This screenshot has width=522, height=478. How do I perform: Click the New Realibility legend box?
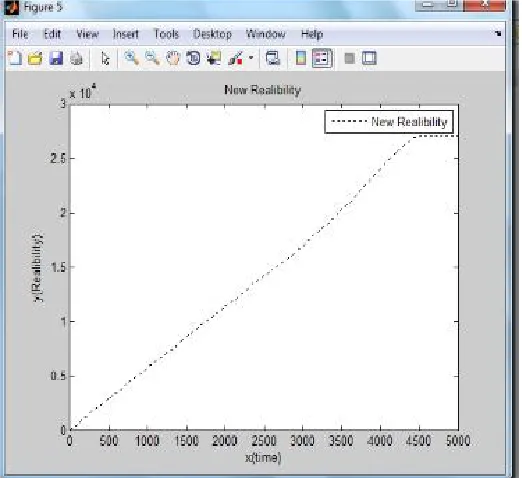pos(389,122)
